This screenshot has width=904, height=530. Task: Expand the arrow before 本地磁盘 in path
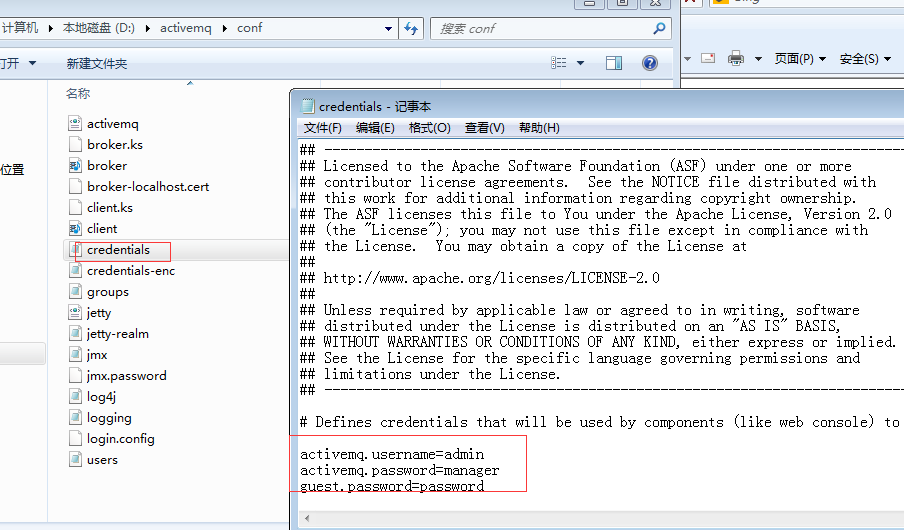click(x=51, y=28)
